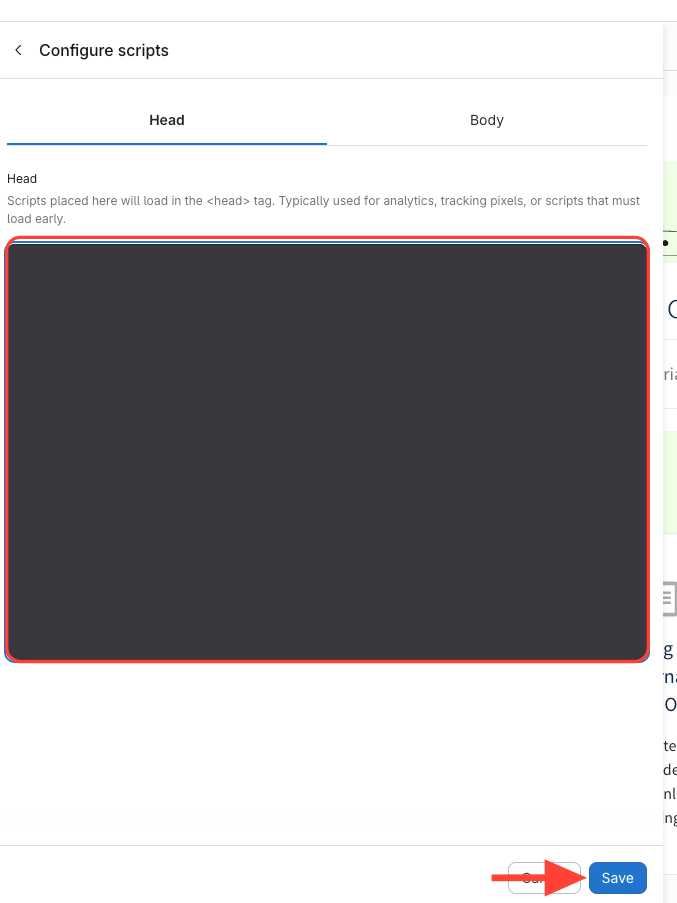Click the 'Head' field label above editor
This screenshot has height=903, width=677.
pyautogui.click(x=22, y=179)
